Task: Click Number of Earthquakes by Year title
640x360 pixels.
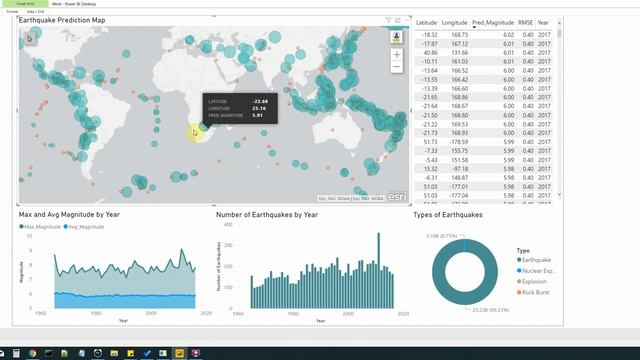Action: (267, 214)
